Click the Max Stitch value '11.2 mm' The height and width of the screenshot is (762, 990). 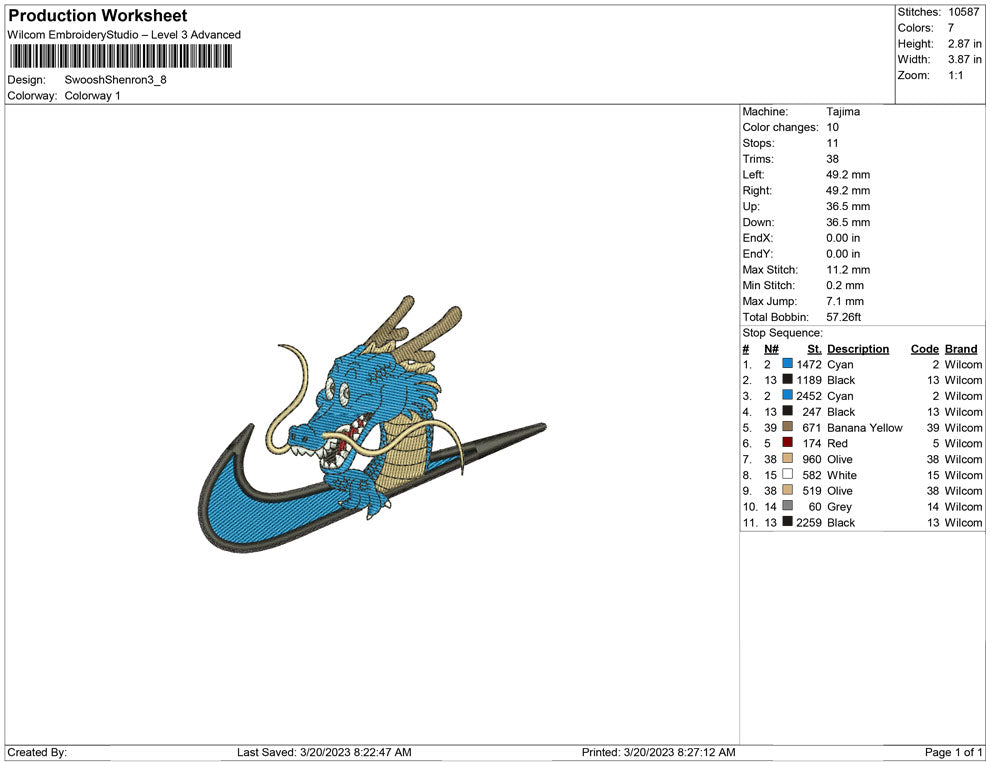[848, 270]
